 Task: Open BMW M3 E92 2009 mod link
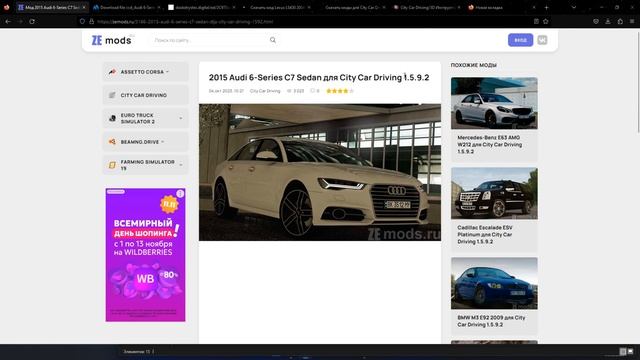click(x=491, y=321)
